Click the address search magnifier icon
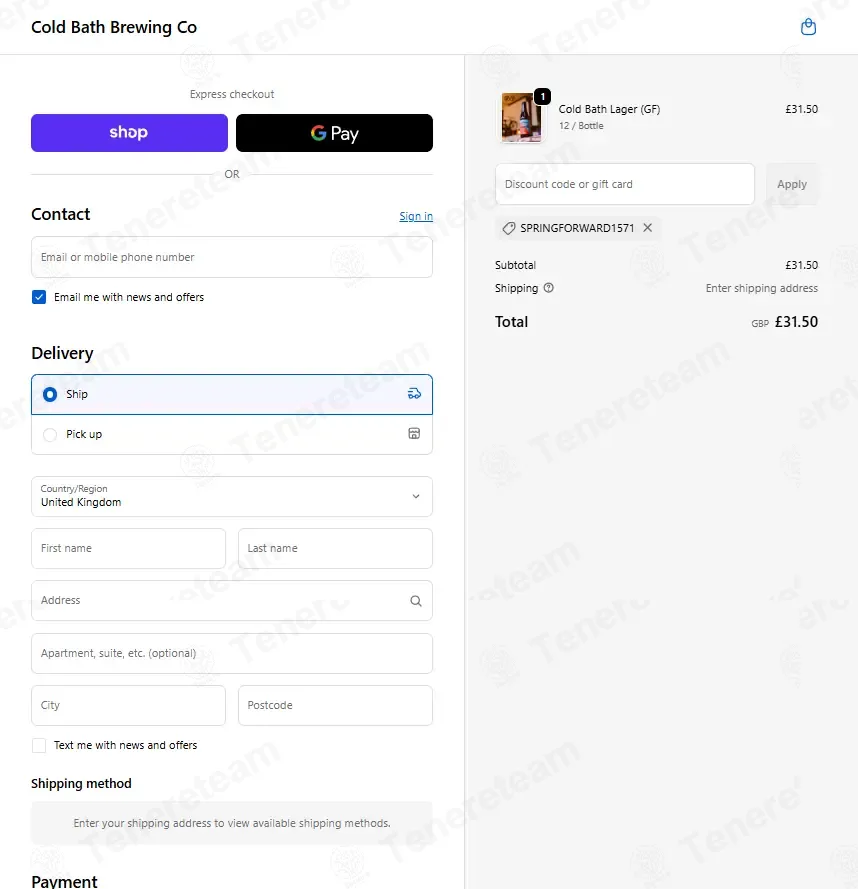The height and width of the screenshot is (889, 858). click(416, 600)
